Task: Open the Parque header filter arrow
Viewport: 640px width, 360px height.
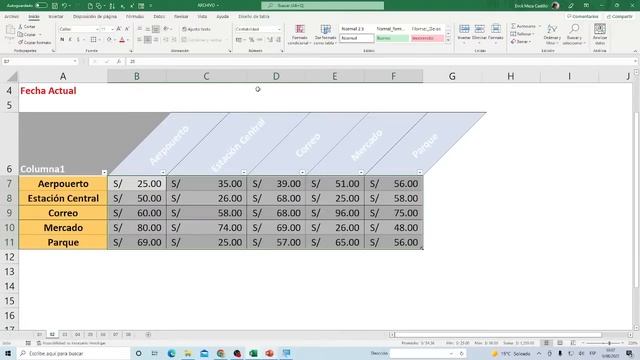Action: tap(420, 172)
